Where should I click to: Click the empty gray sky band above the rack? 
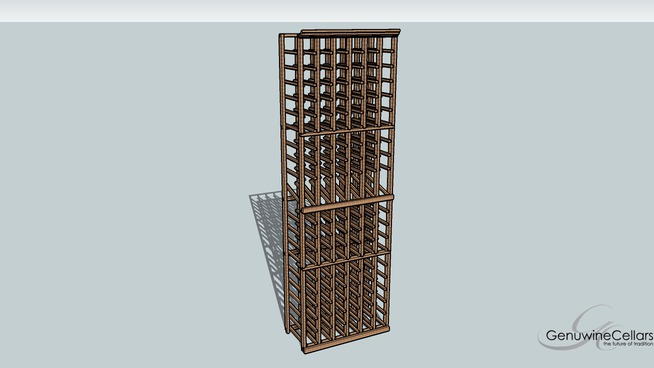point(327,11)
